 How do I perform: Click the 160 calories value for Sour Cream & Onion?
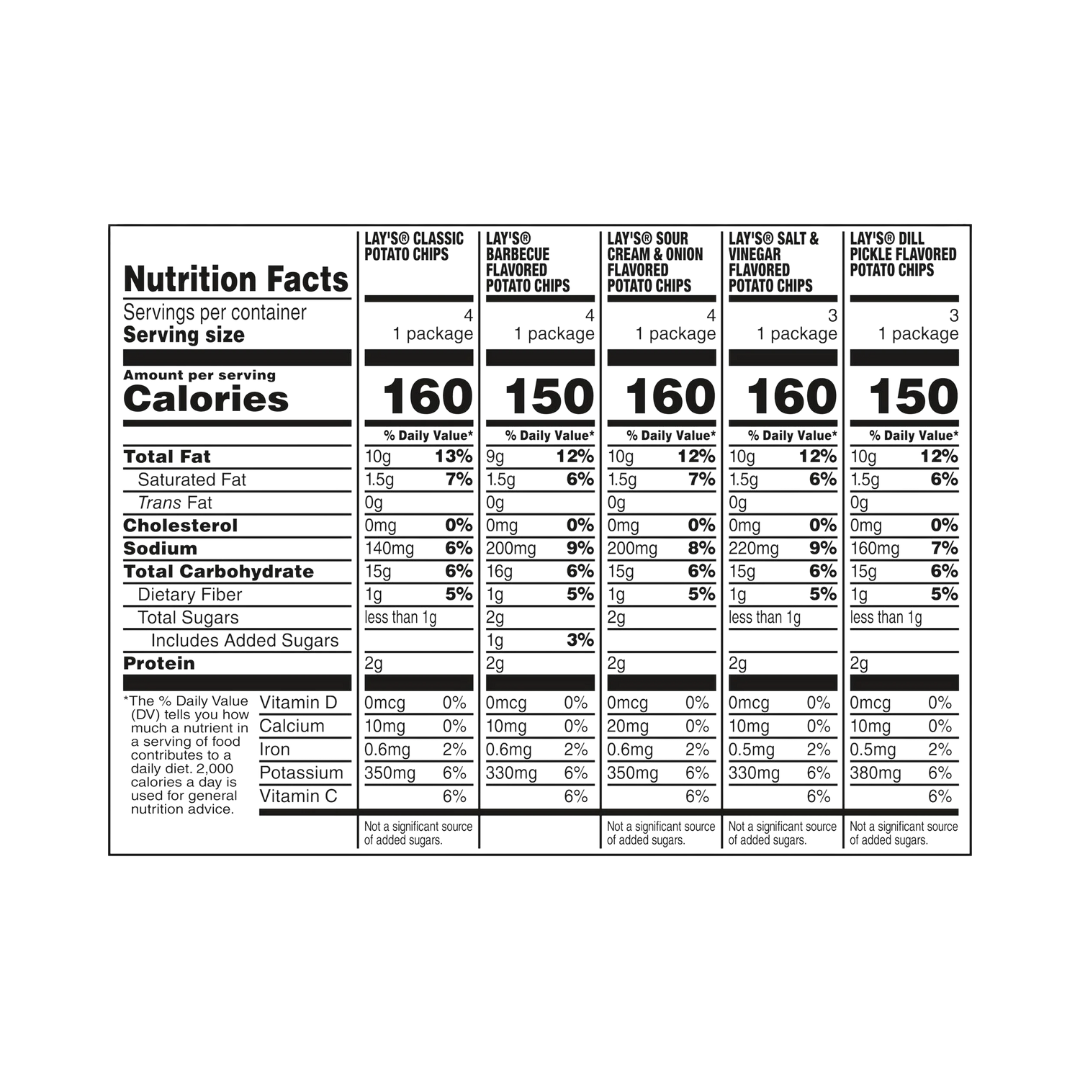(x=670, y=397)
